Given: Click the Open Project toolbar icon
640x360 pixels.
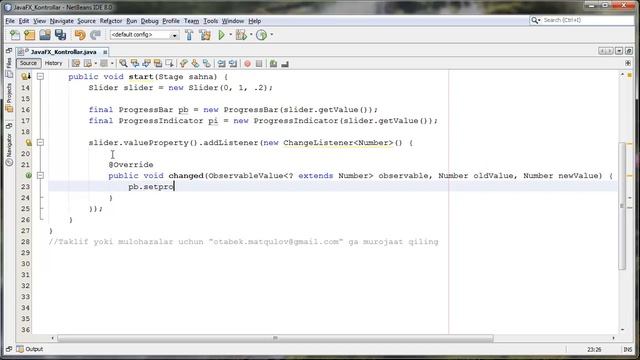Looking at the screenshot, I should 45,35.
